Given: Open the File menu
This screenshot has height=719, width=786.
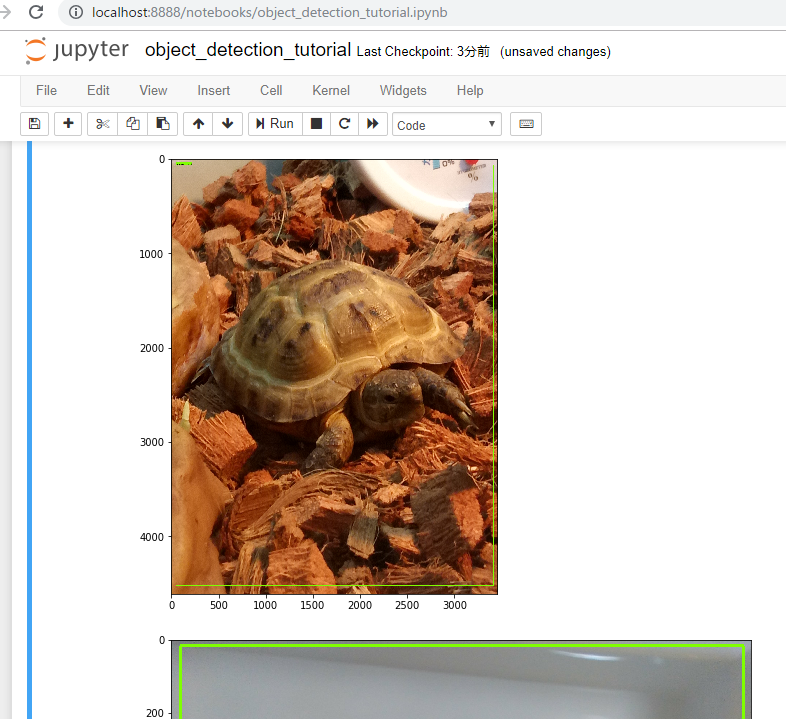Looking at the screenshot, I should coord(46,90).
